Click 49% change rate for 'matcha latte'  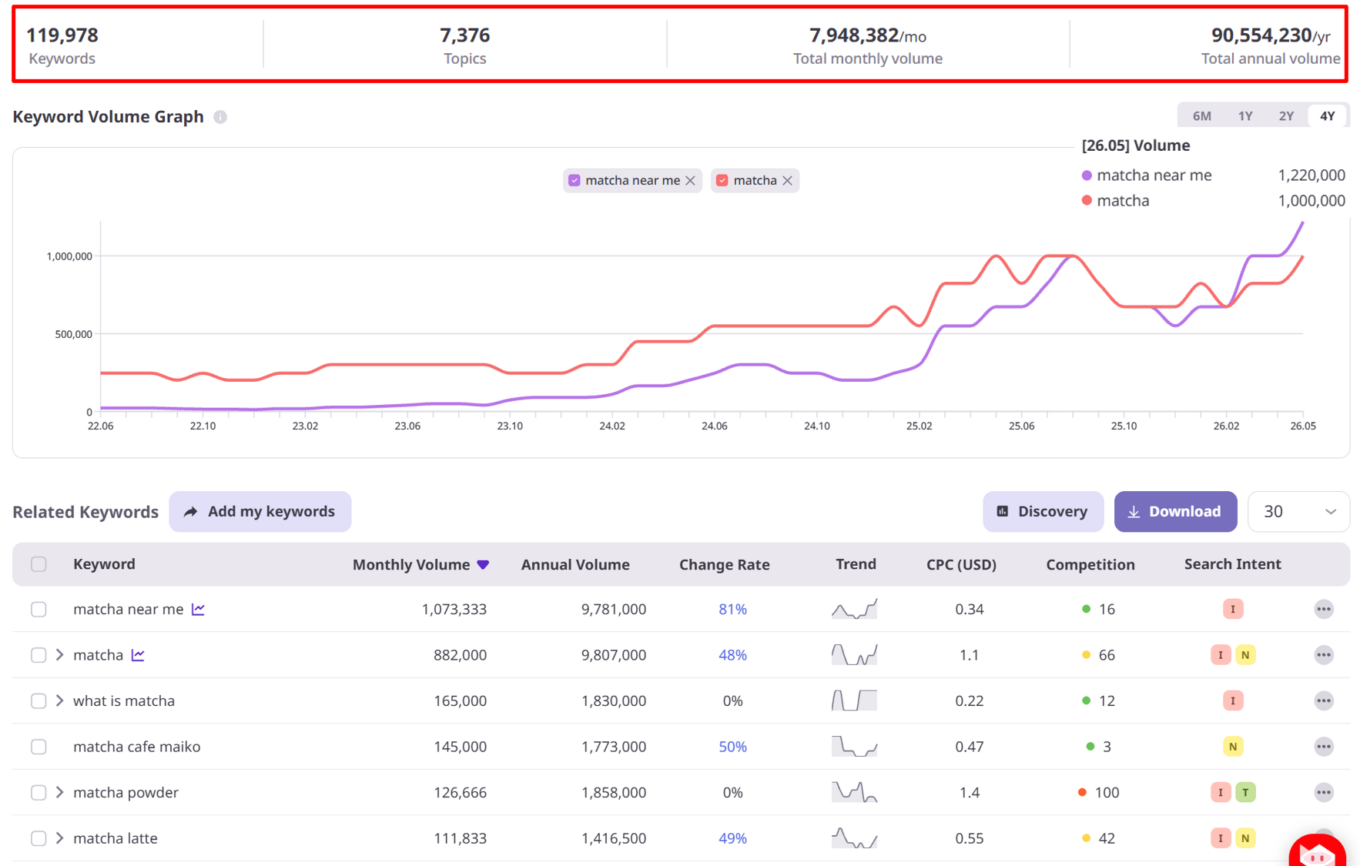733,839
